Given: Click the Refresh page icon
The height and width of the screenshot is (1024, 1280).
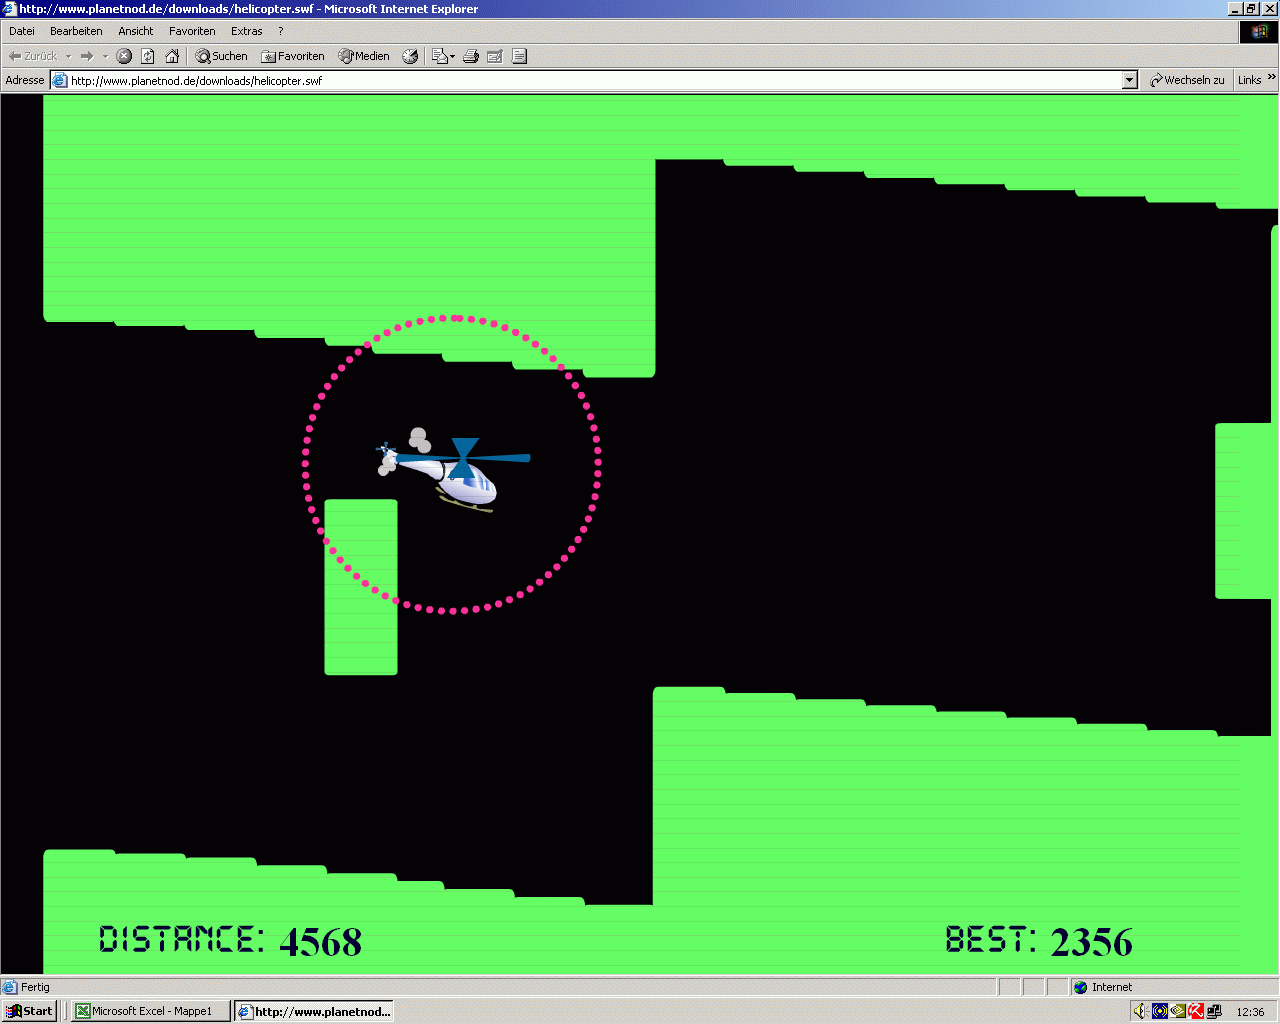Looking at the screenshot, I should (148, 56).
